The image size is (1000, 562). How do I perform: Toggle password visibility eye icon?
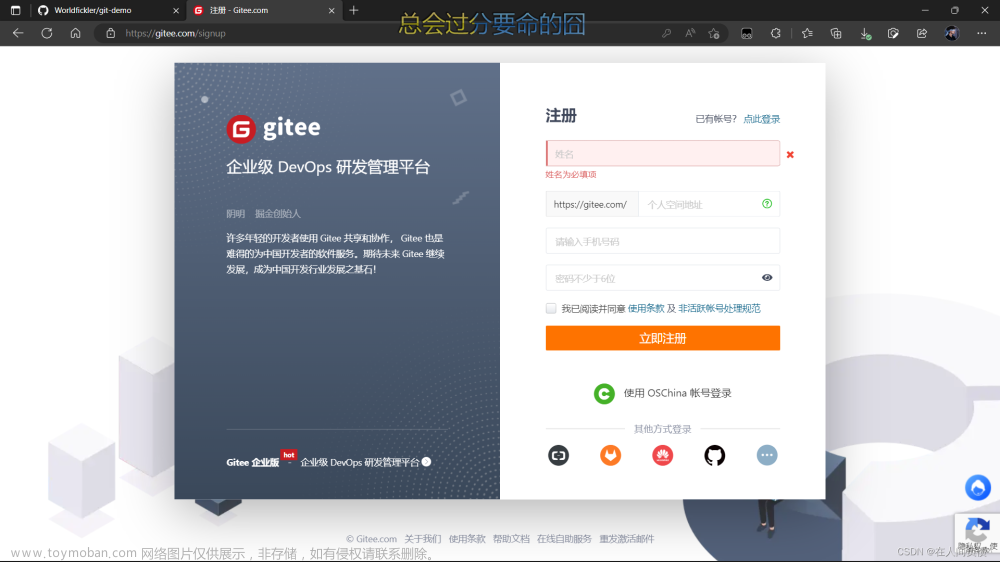point(767,277)
